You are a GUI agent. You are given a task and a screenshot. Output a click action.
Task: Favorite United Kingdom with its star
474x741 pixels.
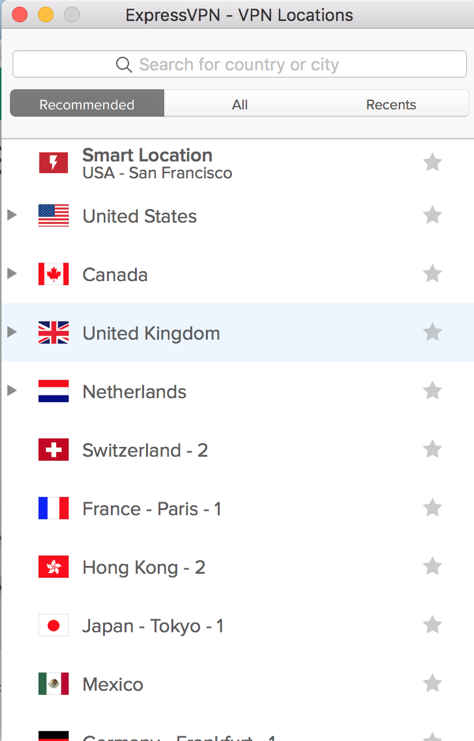click(432, 332)
